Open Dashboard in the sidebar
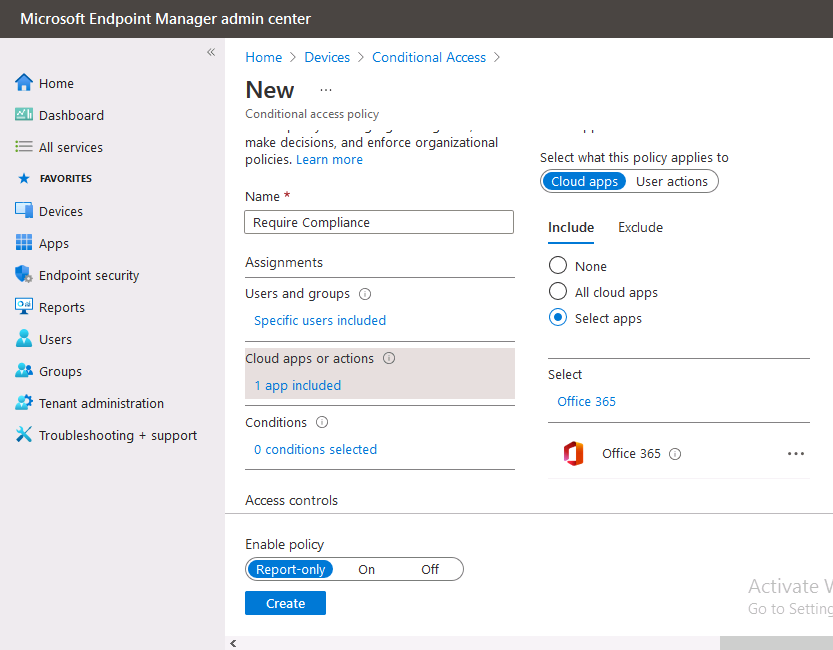The image size is (833, 650). (x=71, y=115)
